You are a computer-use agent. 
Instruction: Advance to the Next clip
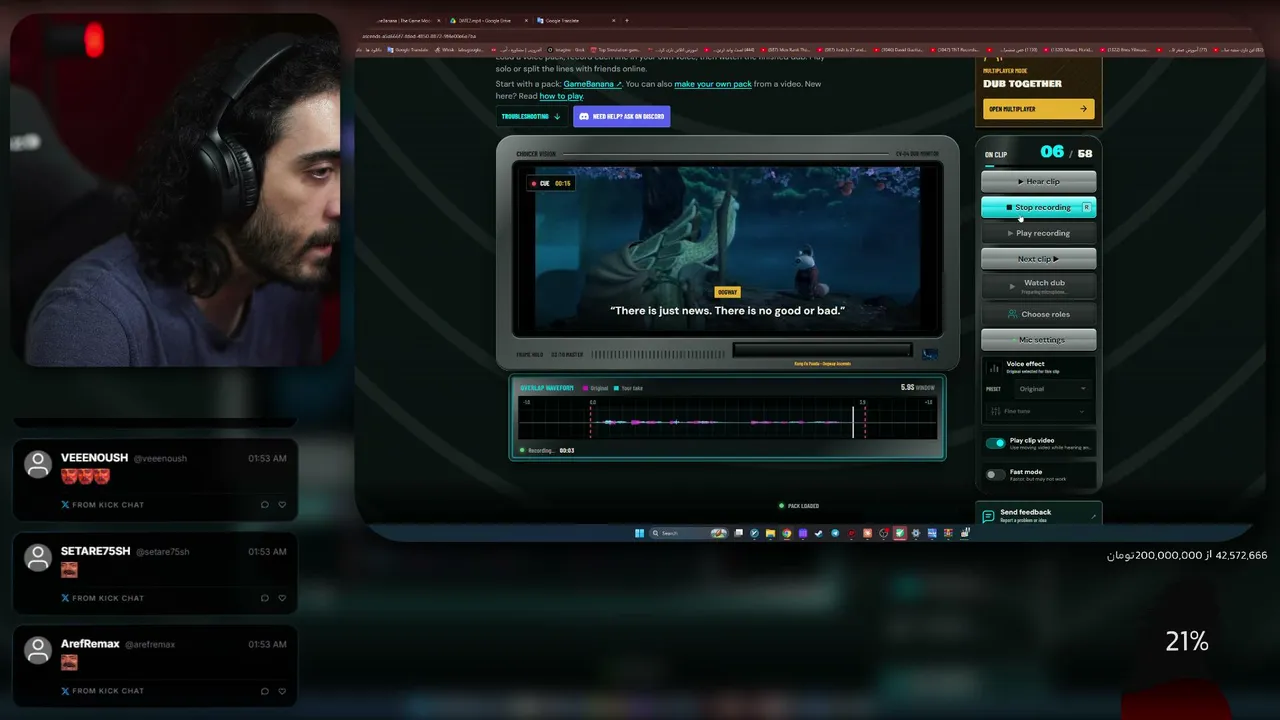click(1038, 259)
